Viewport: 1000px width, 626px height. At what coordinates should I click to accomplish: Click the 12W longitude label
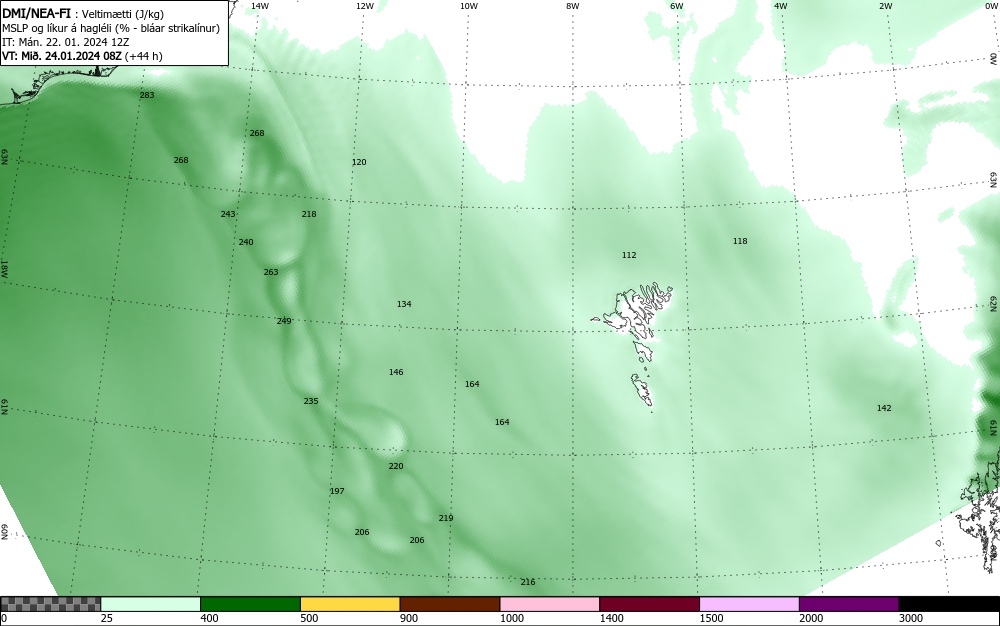tap(365, 6)
